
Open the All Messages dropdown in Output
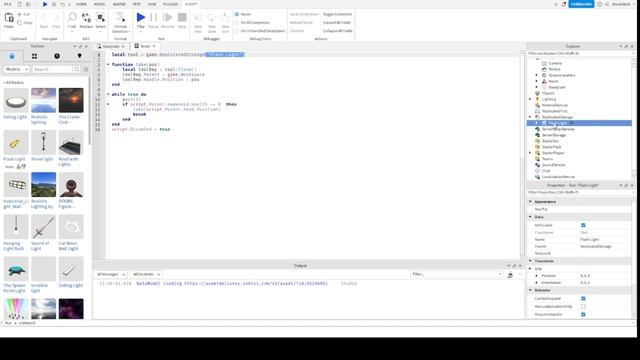click(x=111, y=274)
